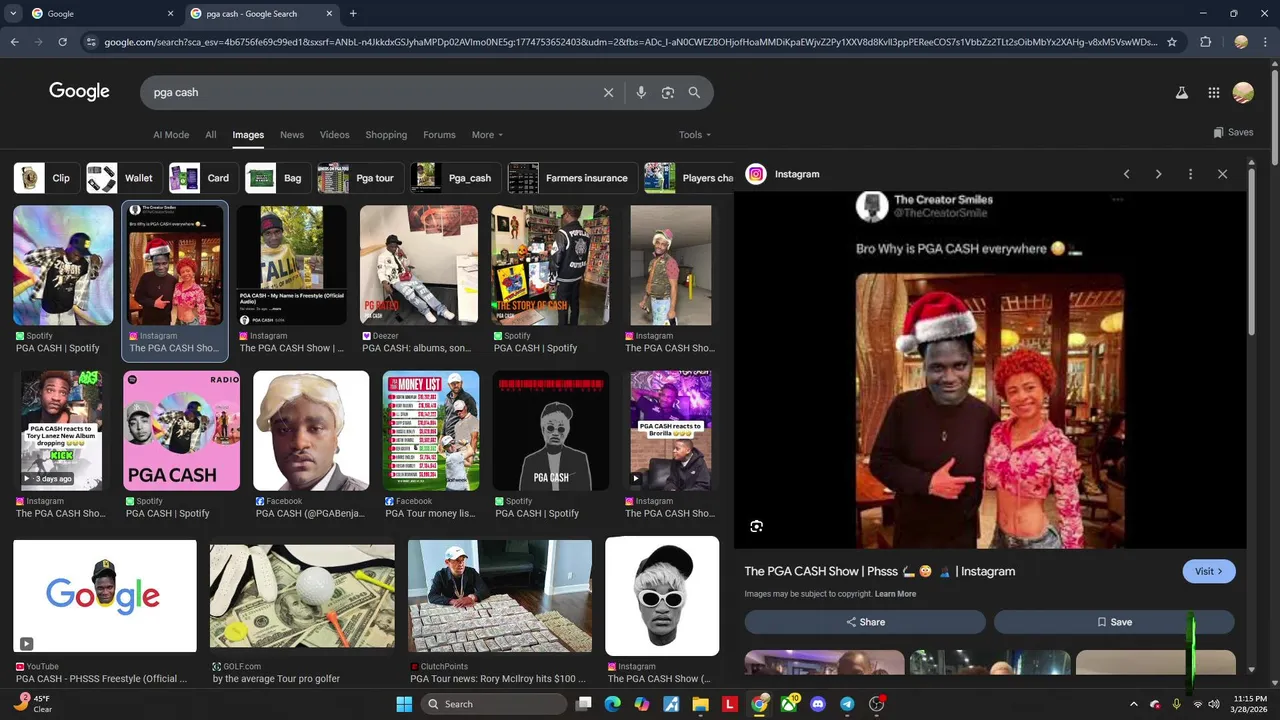
Task: View site information icon in address bar
Action: point(91,42)
